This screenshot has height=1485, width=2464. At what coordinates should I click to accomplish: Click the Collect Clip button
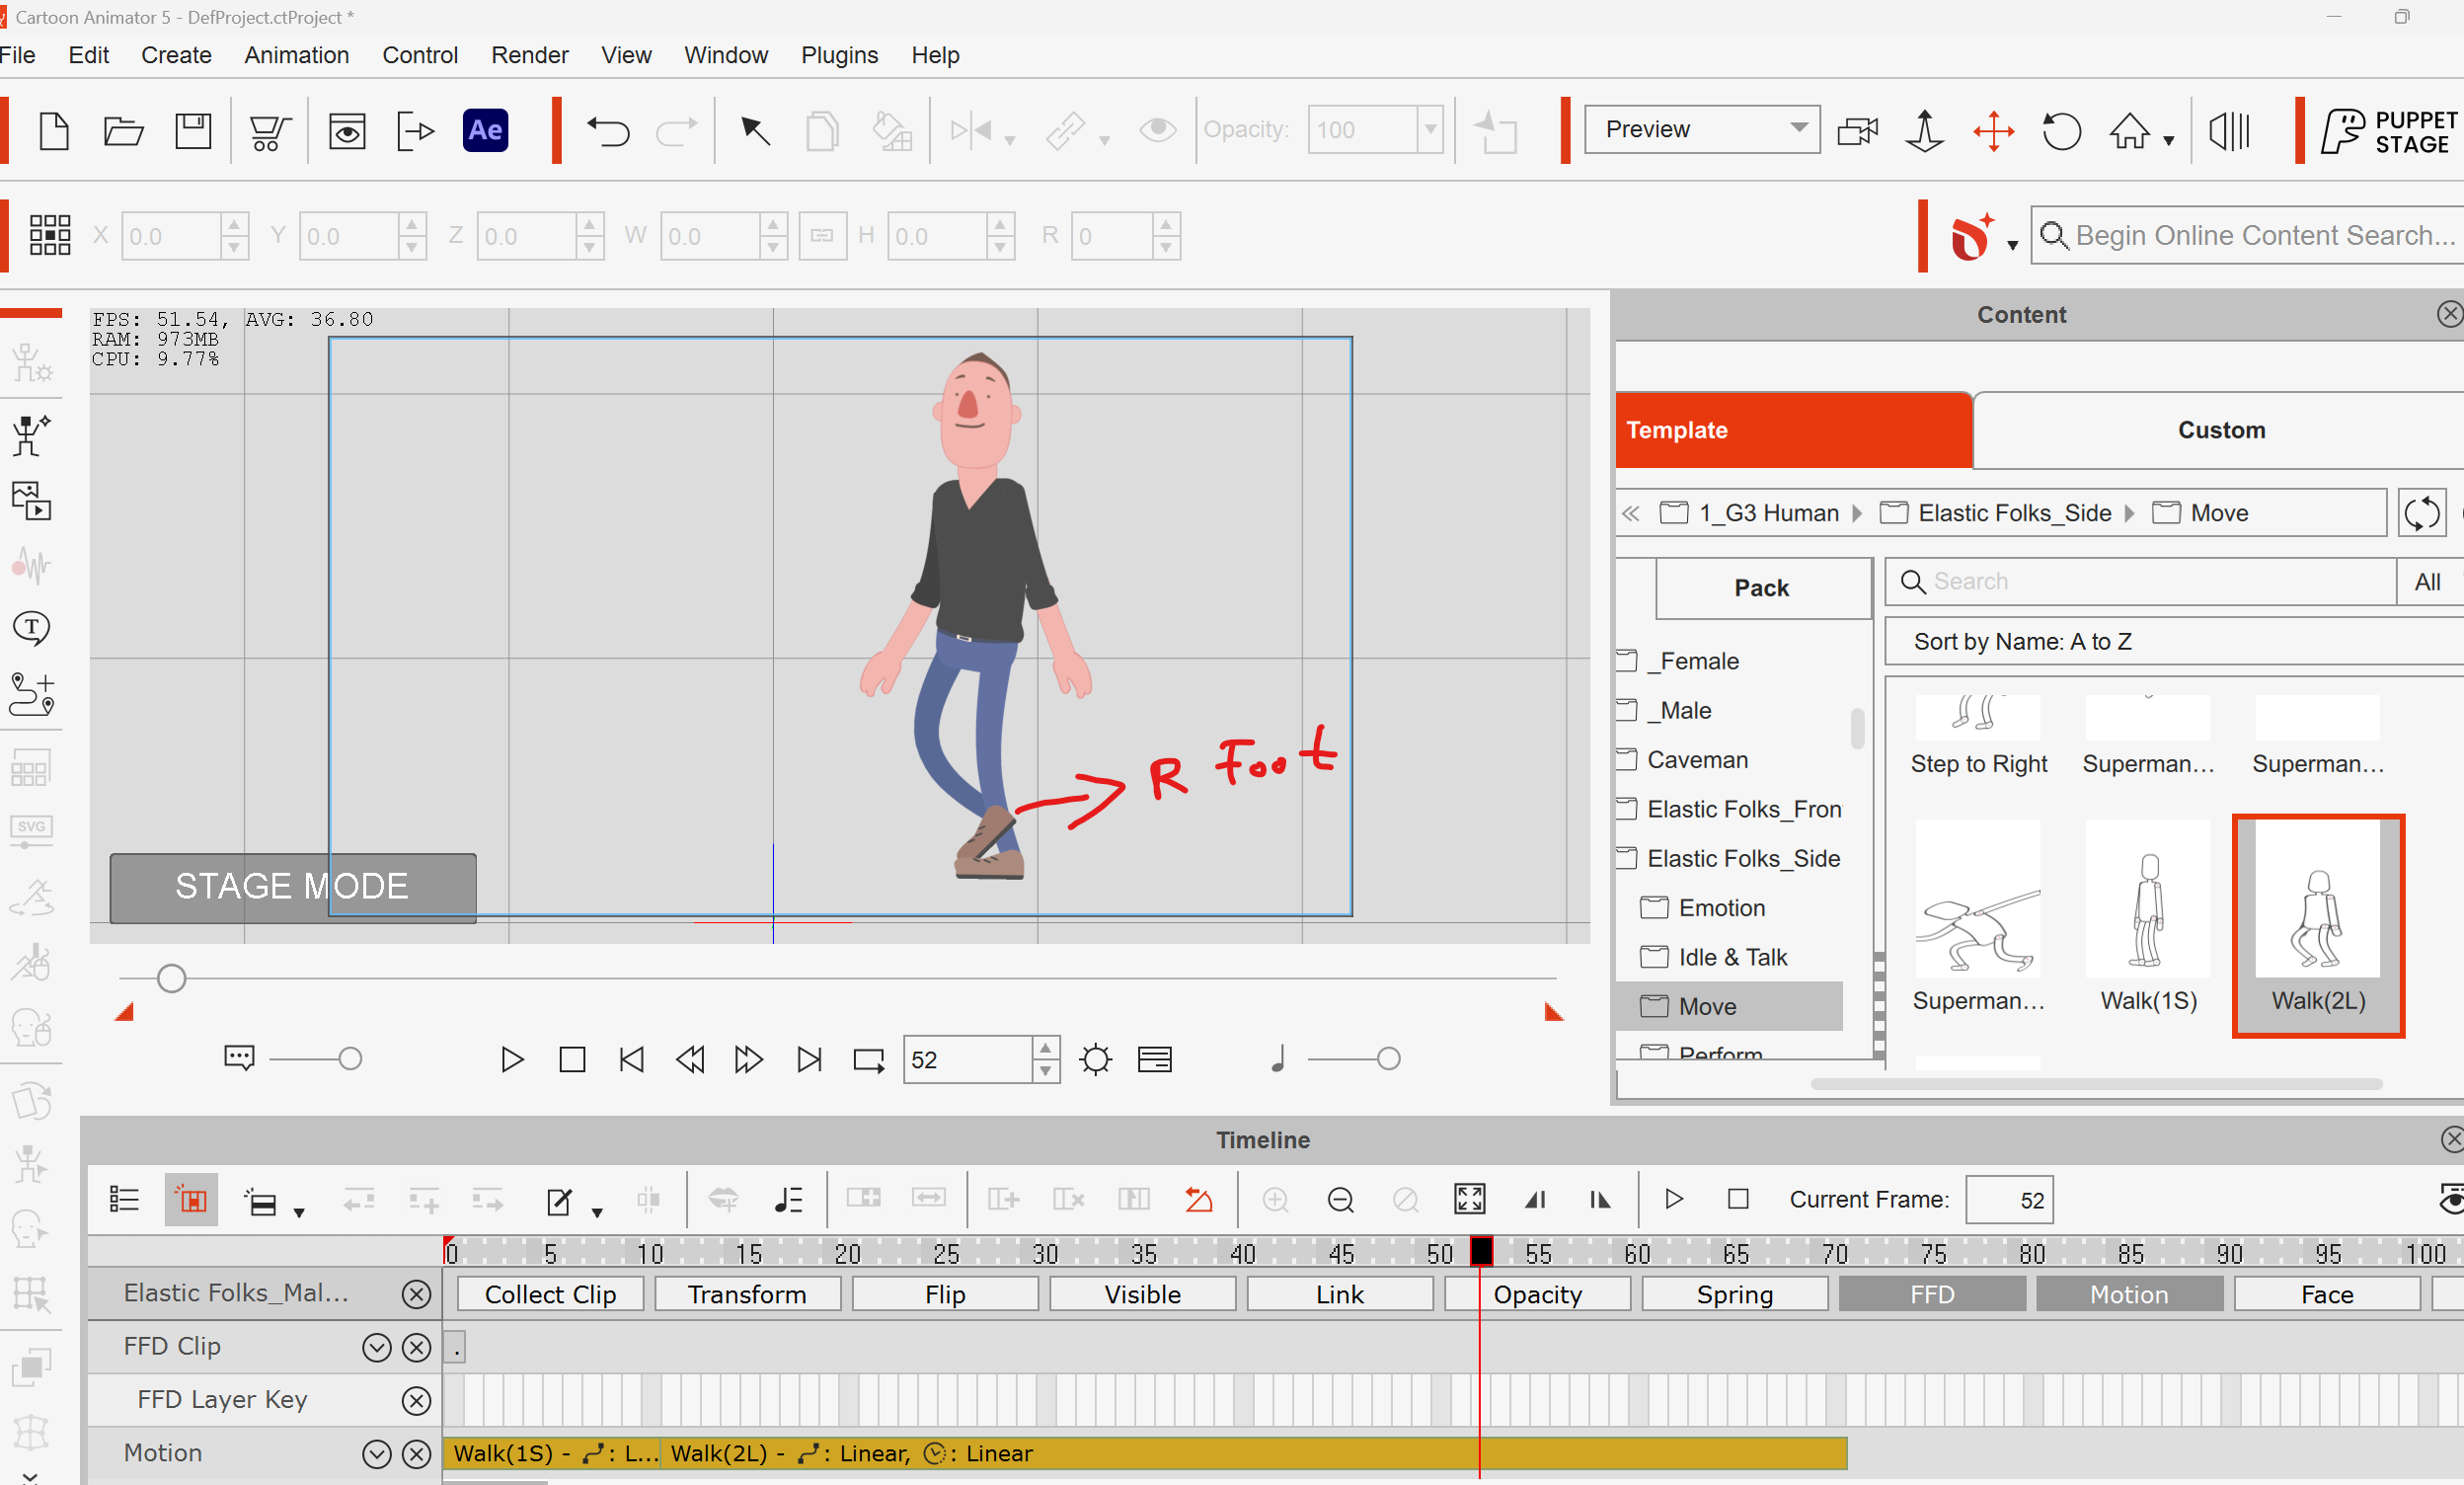pos(550,1294)
